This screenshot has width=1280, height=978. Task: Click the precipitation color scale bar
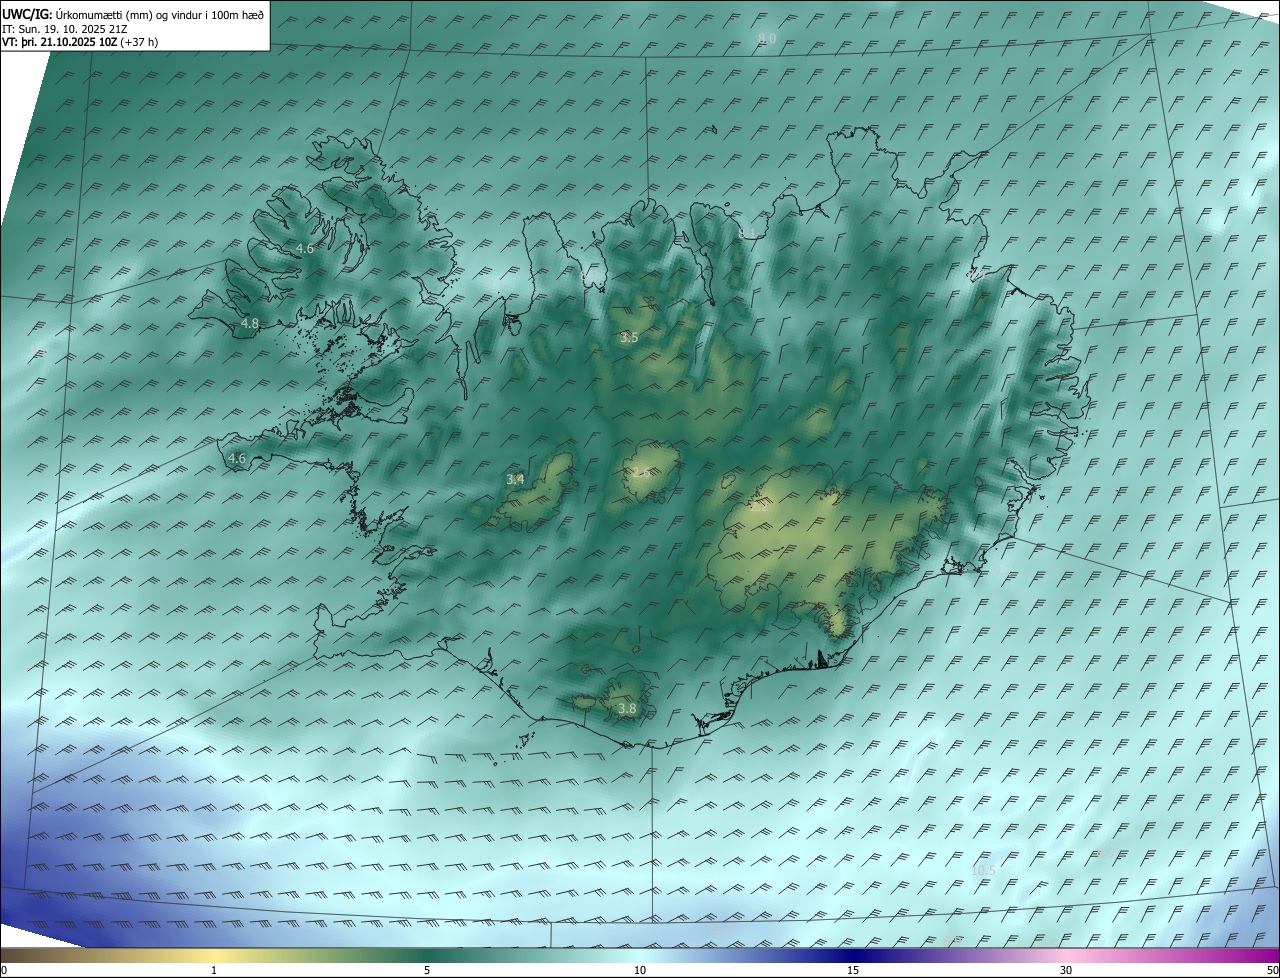pyautogui.click(x=640, y=955)
